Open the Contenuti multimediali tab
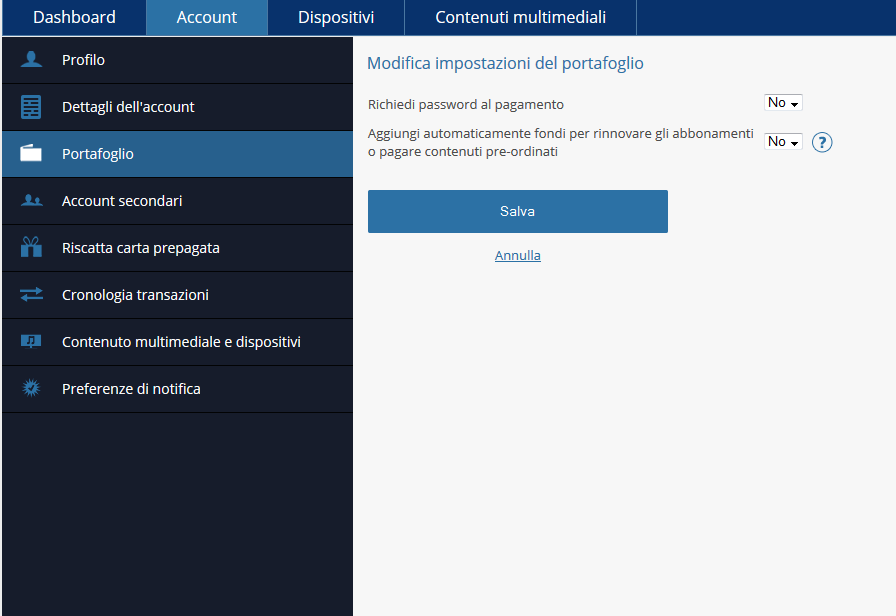Screen dimensions: 896x616 521,18
